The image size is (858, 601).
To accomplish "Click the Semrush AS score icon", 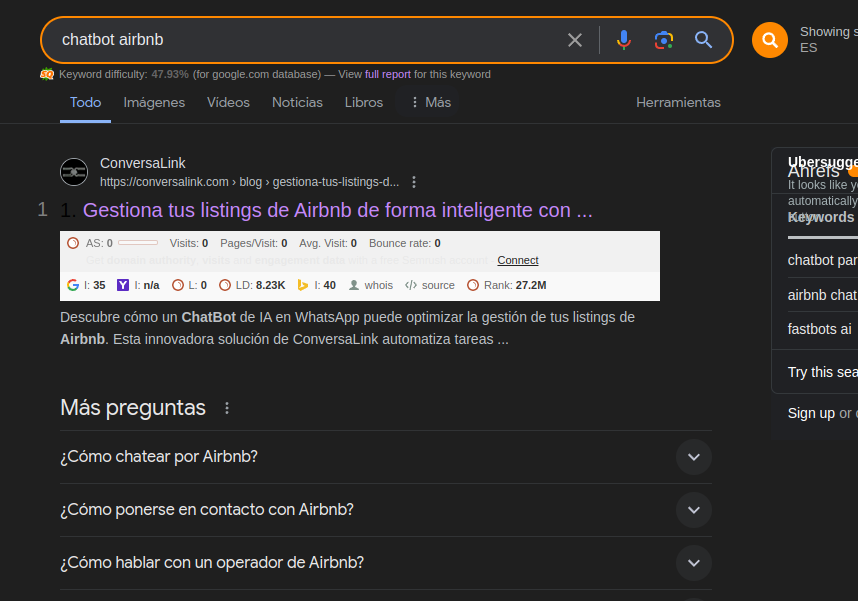I will [x=73, y=243].
